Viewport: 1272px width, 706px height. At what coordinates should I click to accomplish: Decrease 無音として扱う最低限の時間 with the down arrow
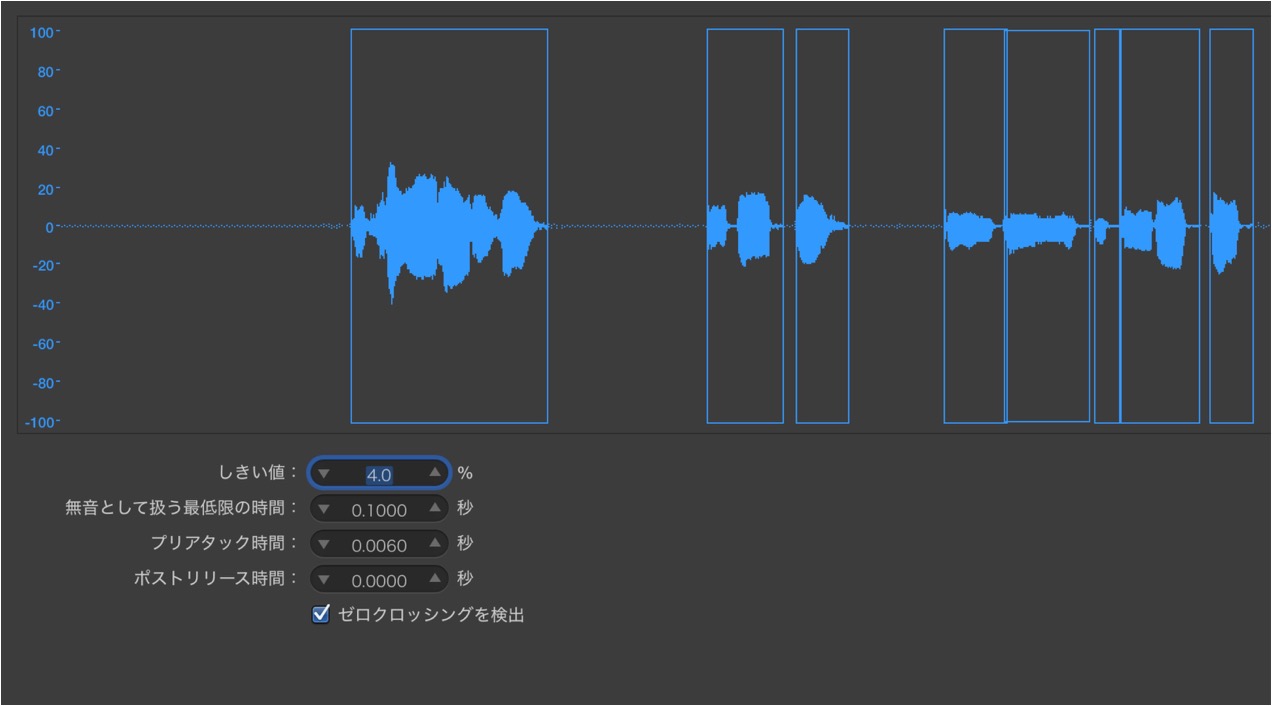coord(323,509)
